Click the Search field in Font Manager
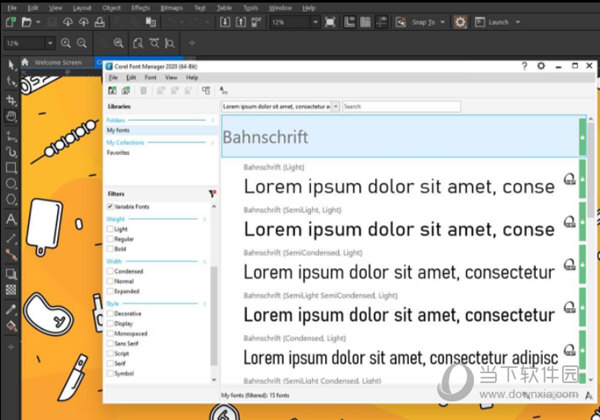 (x=401, y=106)
